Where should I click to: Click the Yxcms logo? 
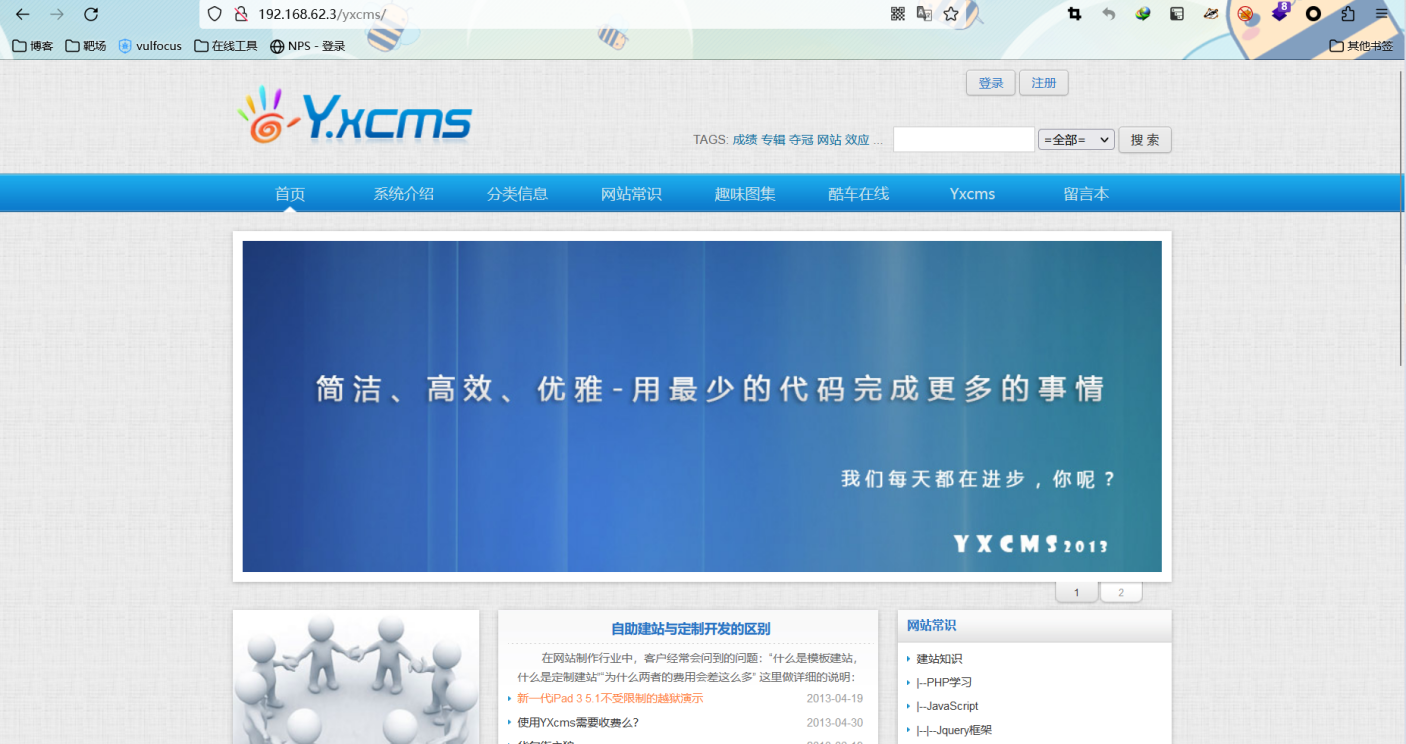click(x=354, y=116)
